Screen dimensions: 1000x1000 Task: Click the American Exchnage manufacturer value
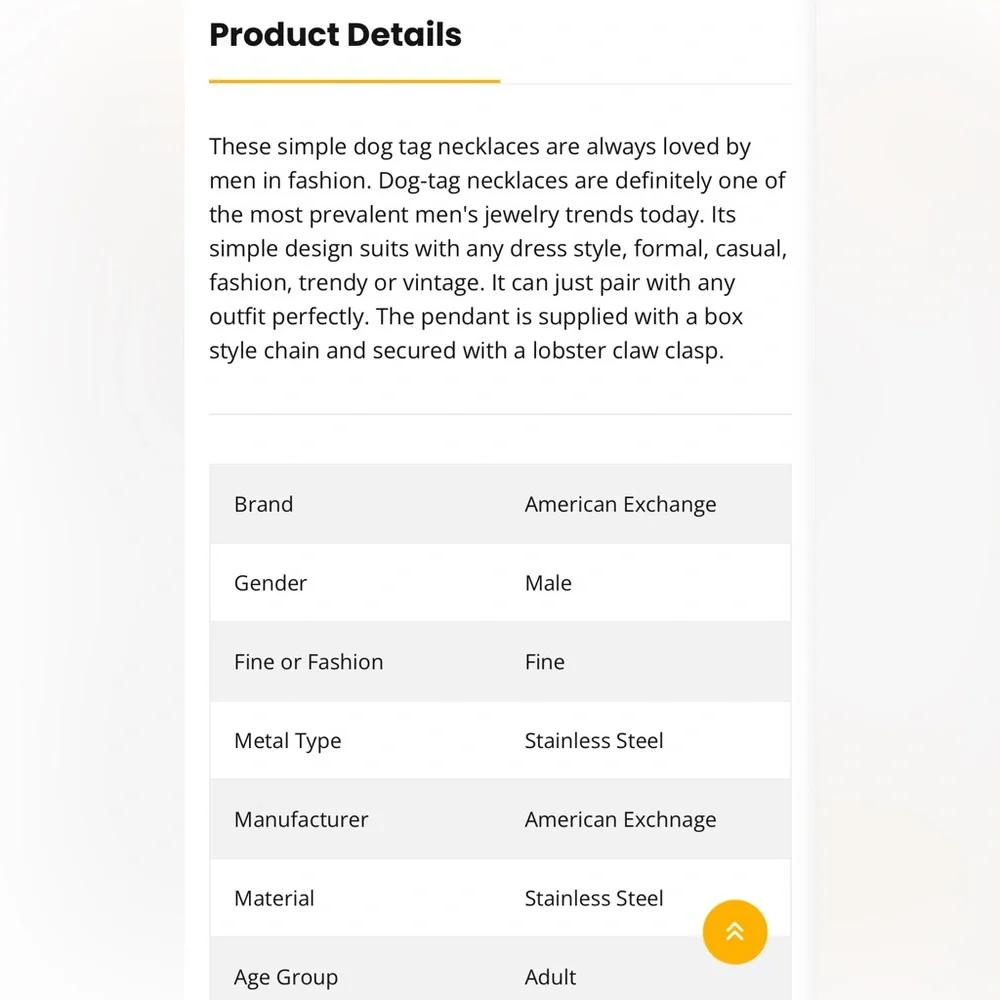[x=620, y=820]
